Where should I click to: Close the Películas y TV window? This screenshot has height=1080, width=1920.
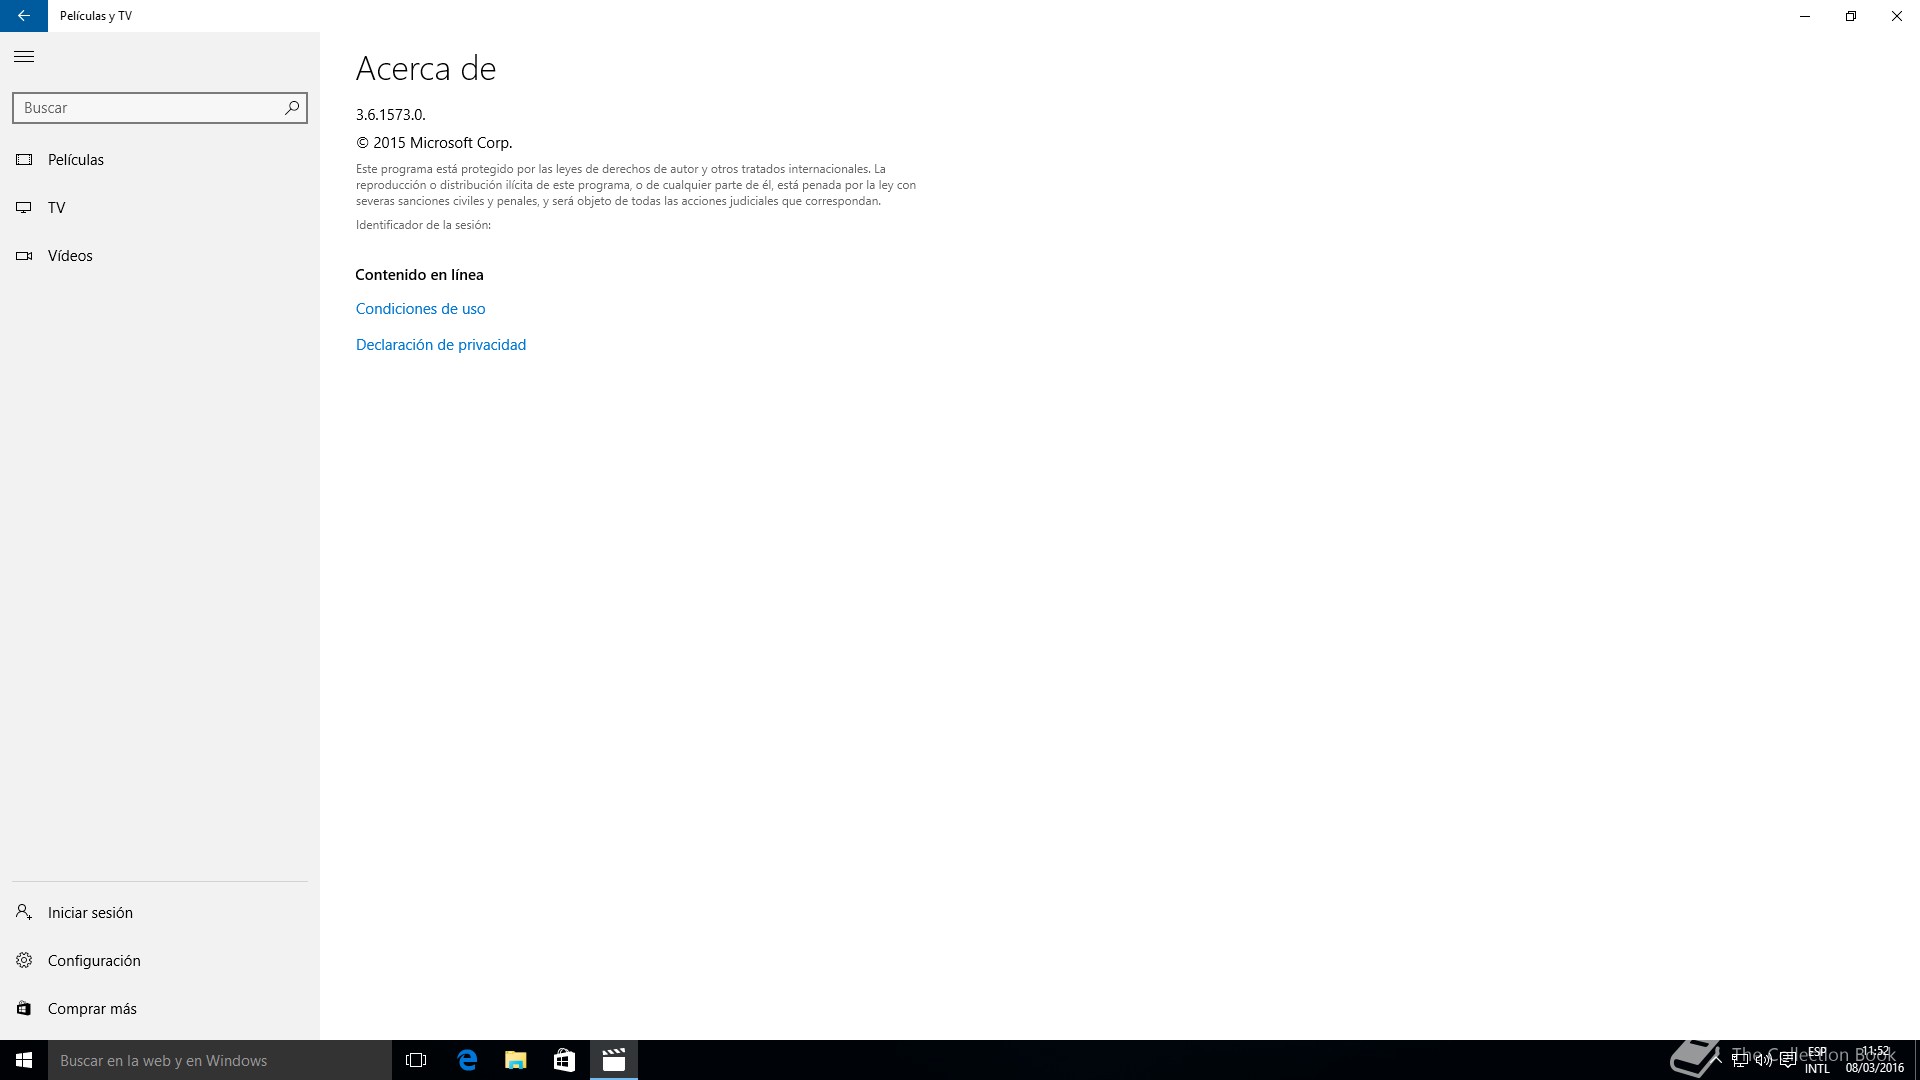1897,16
